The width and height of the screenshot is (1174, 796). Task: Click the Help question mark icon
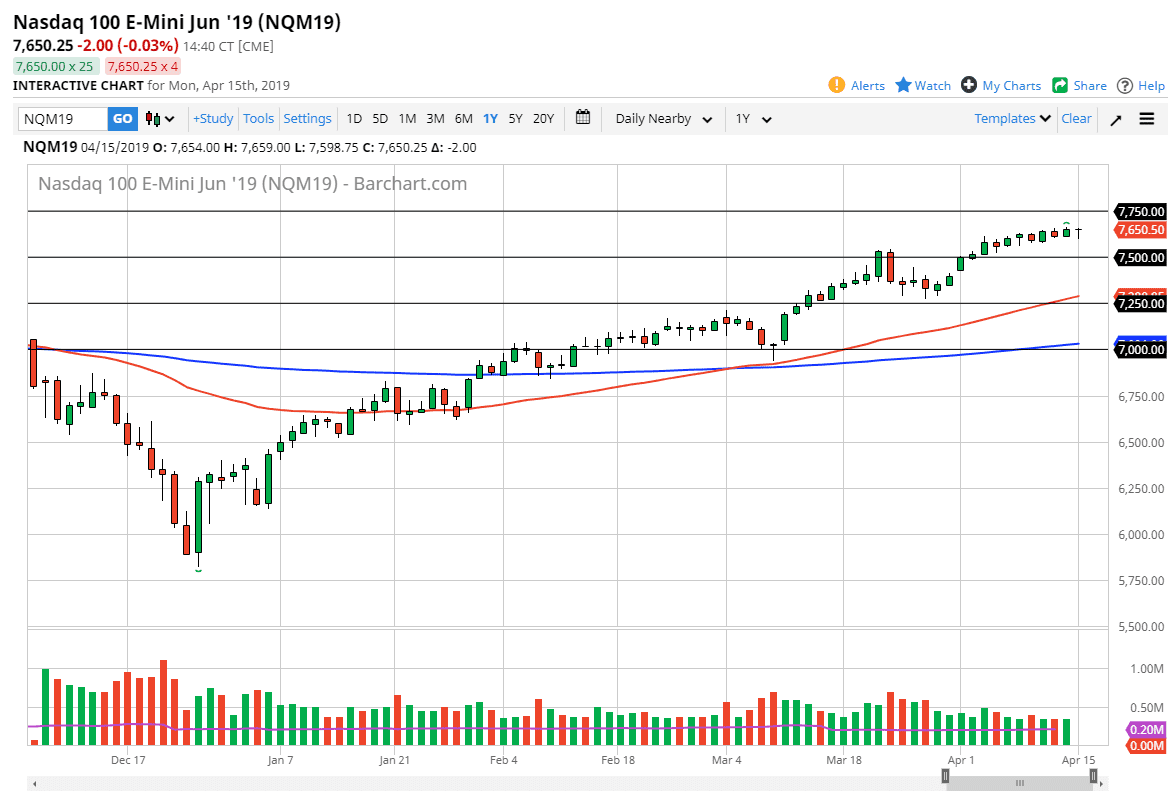tap(1124, 85)
